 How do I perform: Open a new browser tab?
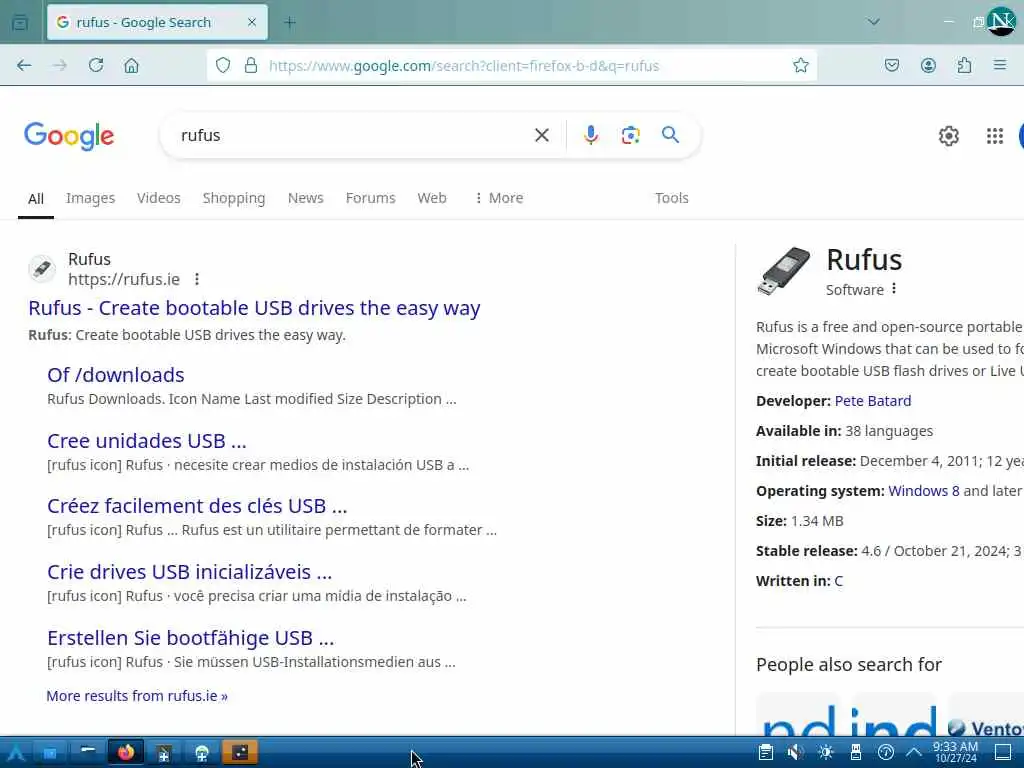[x=290, y=22]
